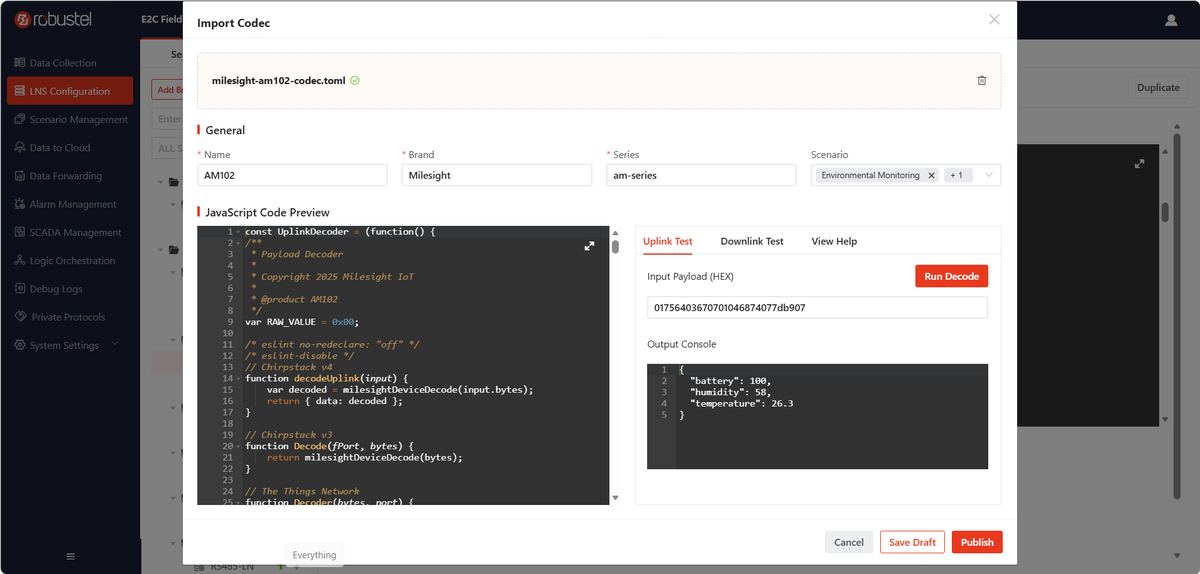This screenshot has height=574, width=1200.
Task: Click the "humidity": 58 output line
Action: click(x=730, y=392)
